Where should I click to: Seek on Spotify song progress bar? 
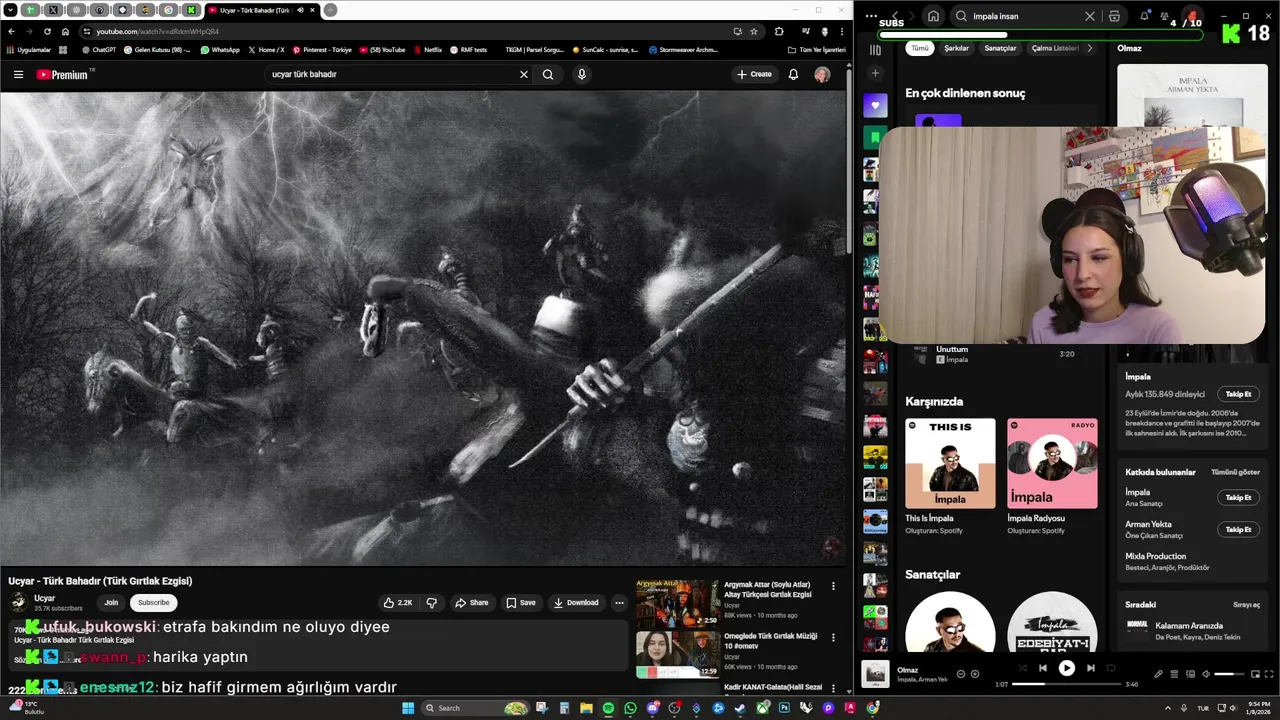point(1066,684)
